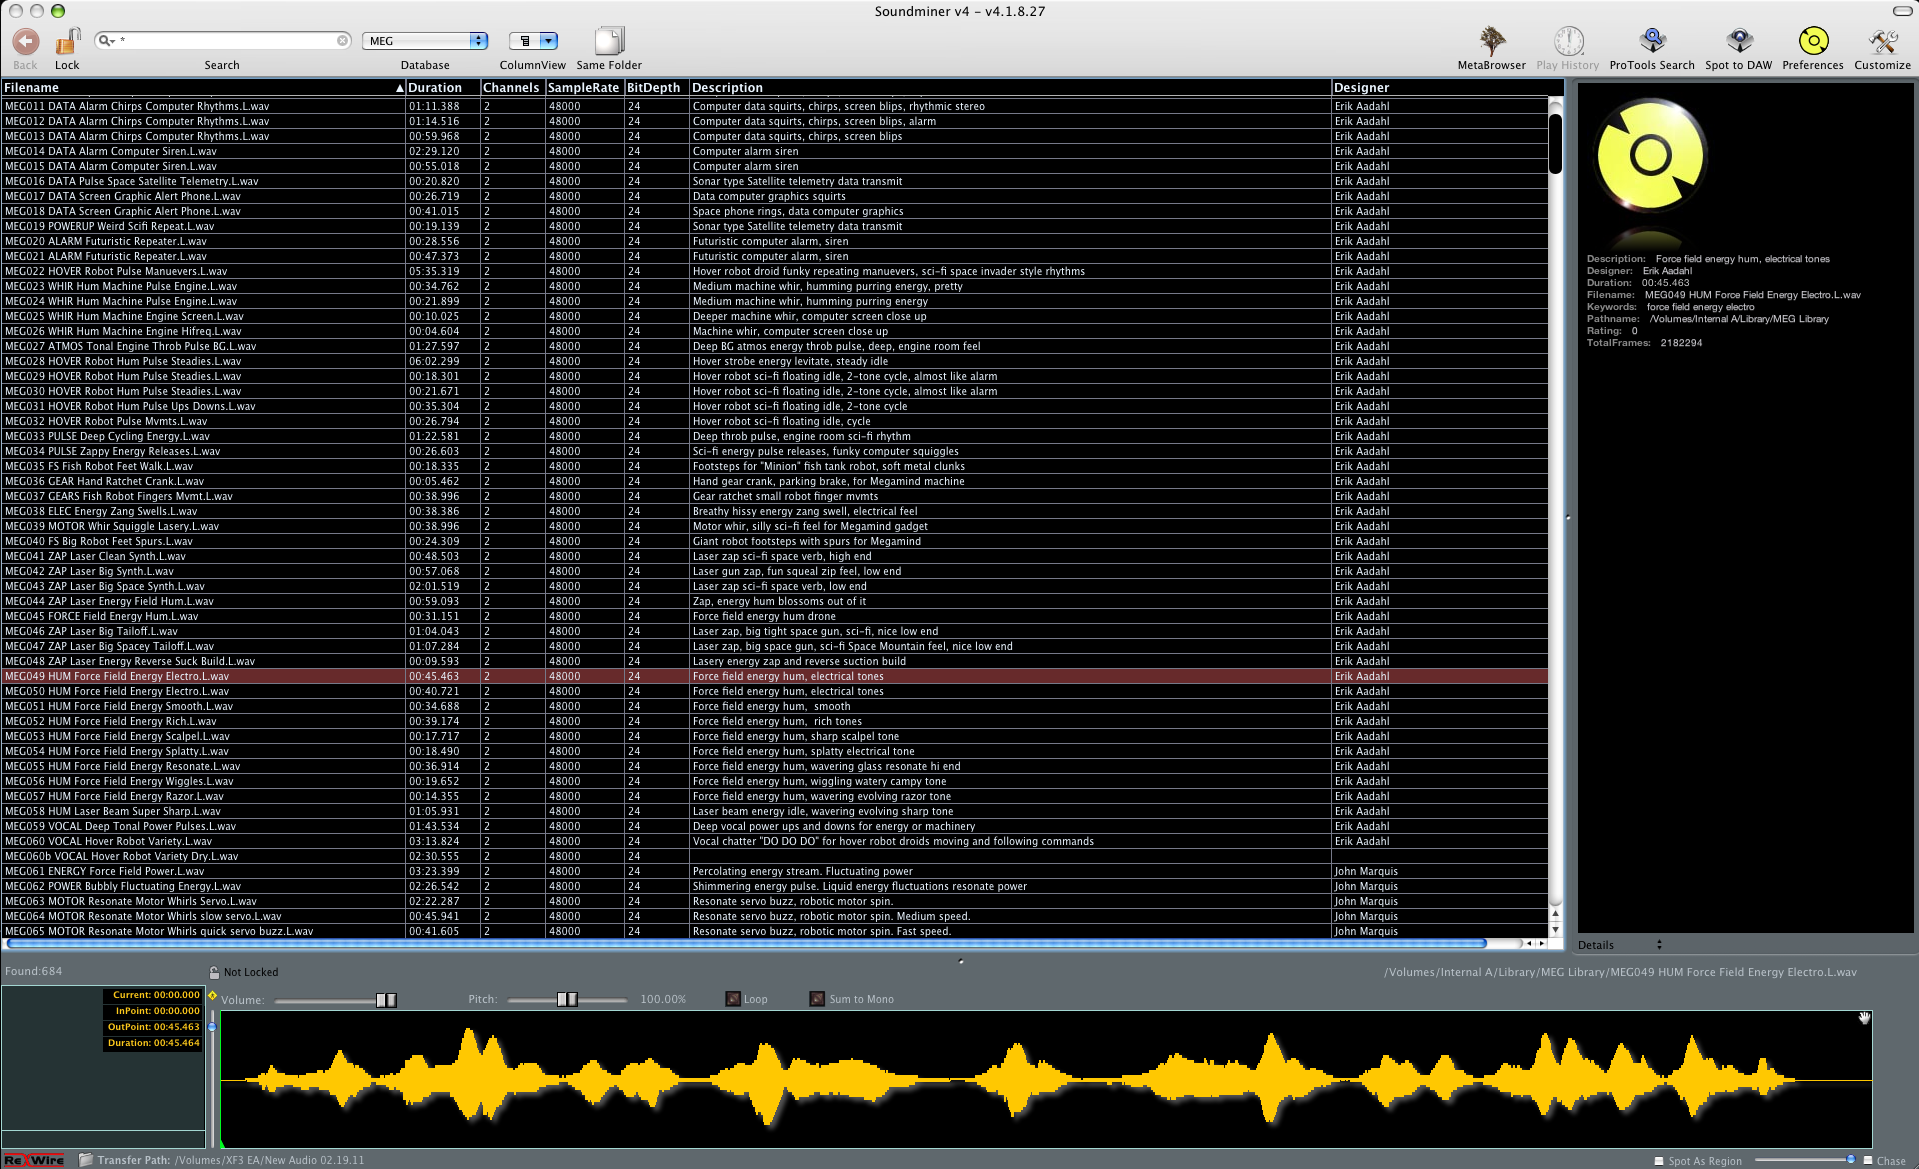
Task: Adjust the Pitch slider handle
Action: click(567, 1000)
